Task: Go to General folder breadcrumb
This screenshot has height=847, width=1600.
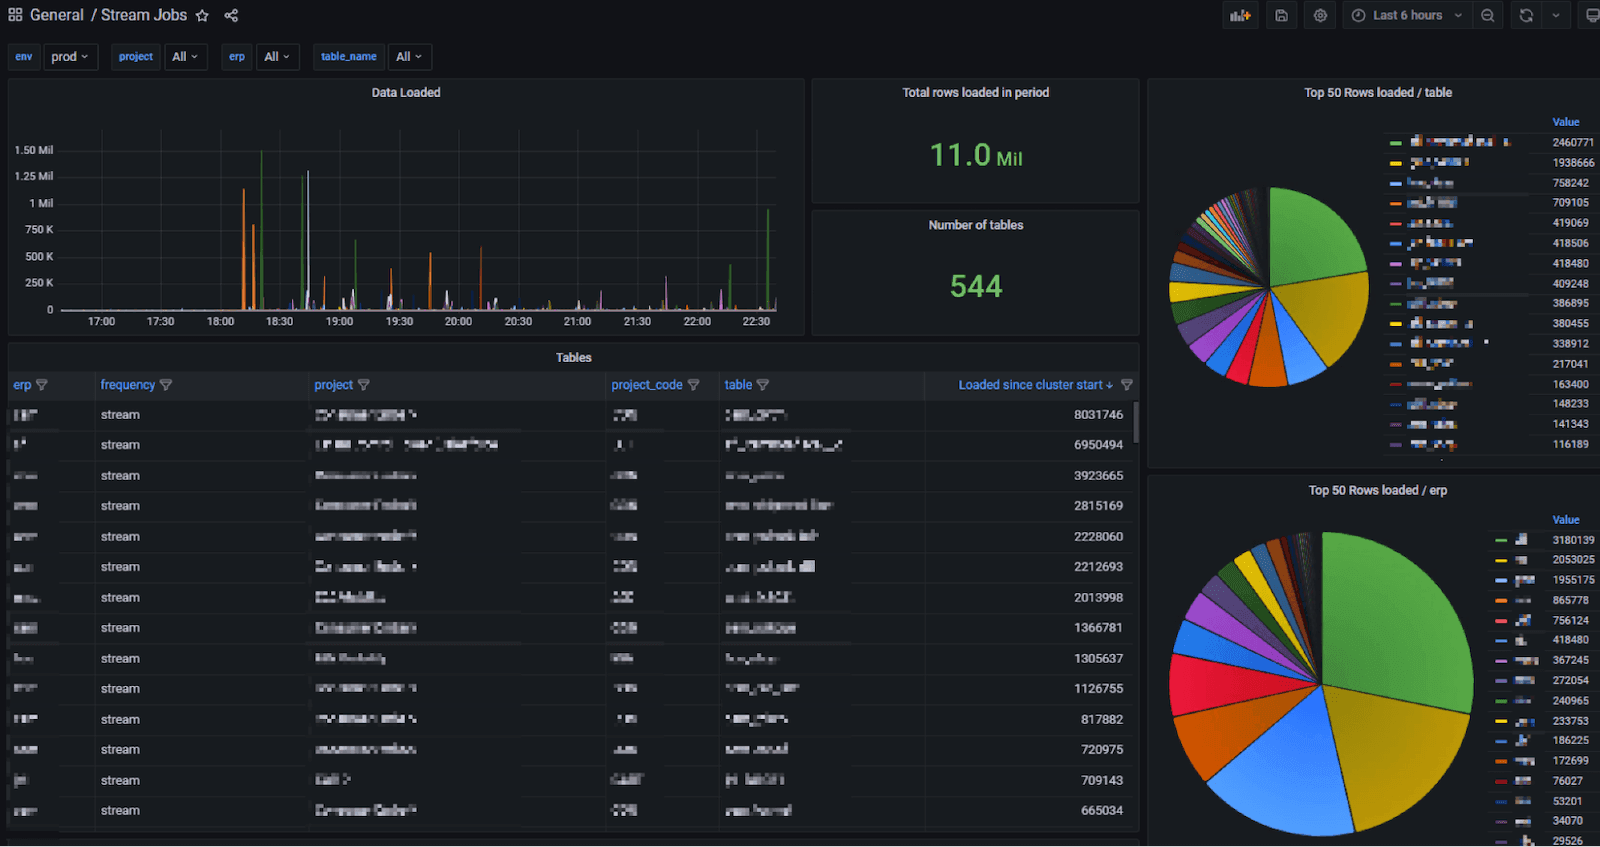Action: point(57,15)
